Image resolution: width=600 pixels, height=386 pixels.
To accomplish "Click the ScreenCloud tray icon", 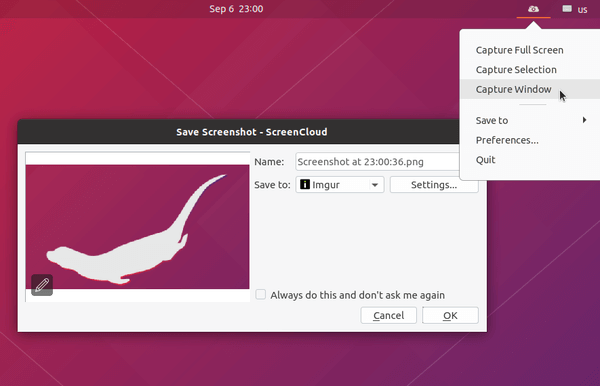I will (x=533, y=9).
